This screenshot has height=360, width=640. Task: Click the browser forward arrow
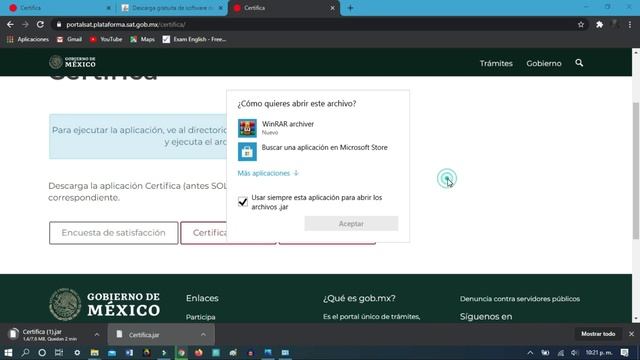coord(25,24)
